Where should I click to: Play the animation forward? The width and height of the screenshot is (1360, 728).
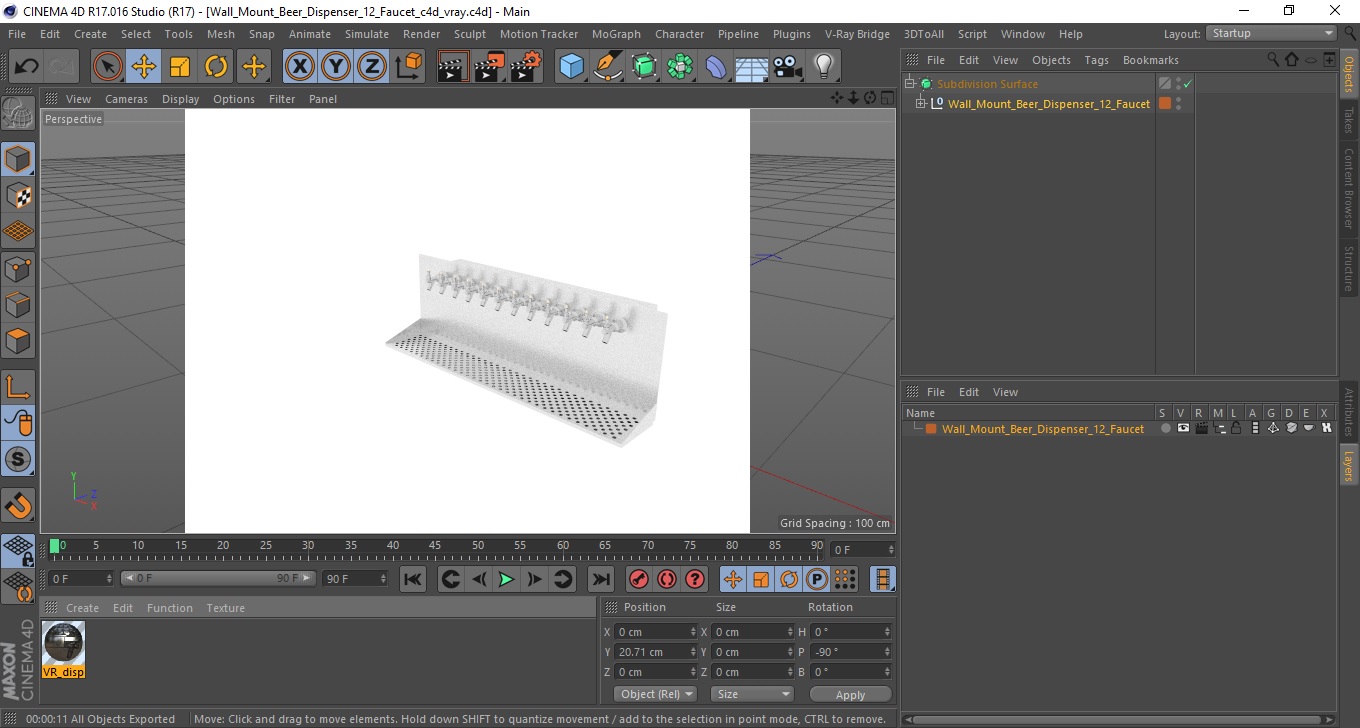tap(506, 579)
